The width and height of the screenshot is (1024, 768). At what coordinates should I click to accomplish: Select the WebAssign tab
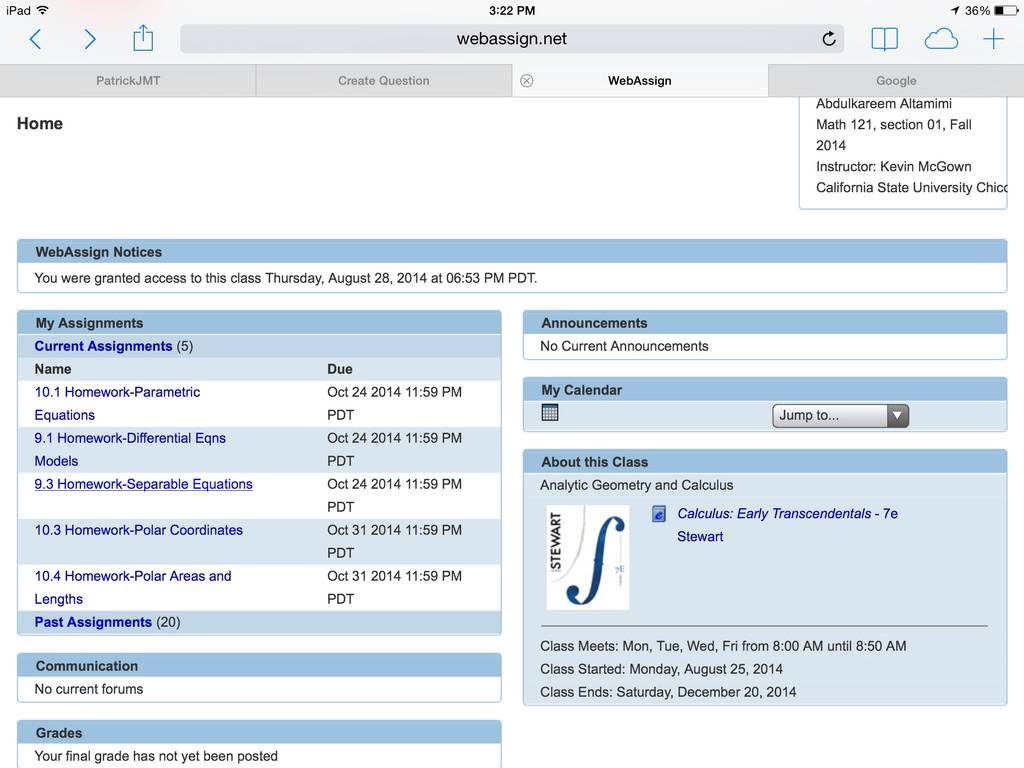(x=640, y=80)
